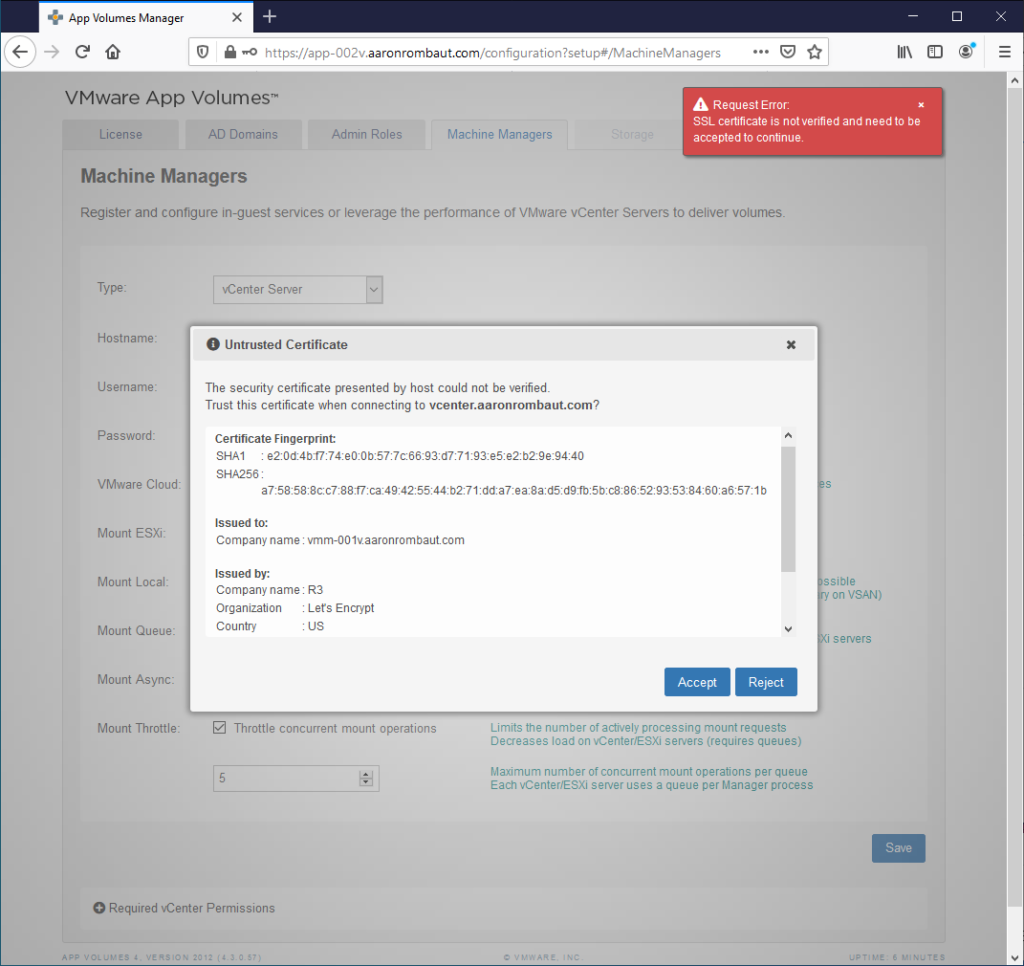Go to the browser Home icon

coord(113,52)
